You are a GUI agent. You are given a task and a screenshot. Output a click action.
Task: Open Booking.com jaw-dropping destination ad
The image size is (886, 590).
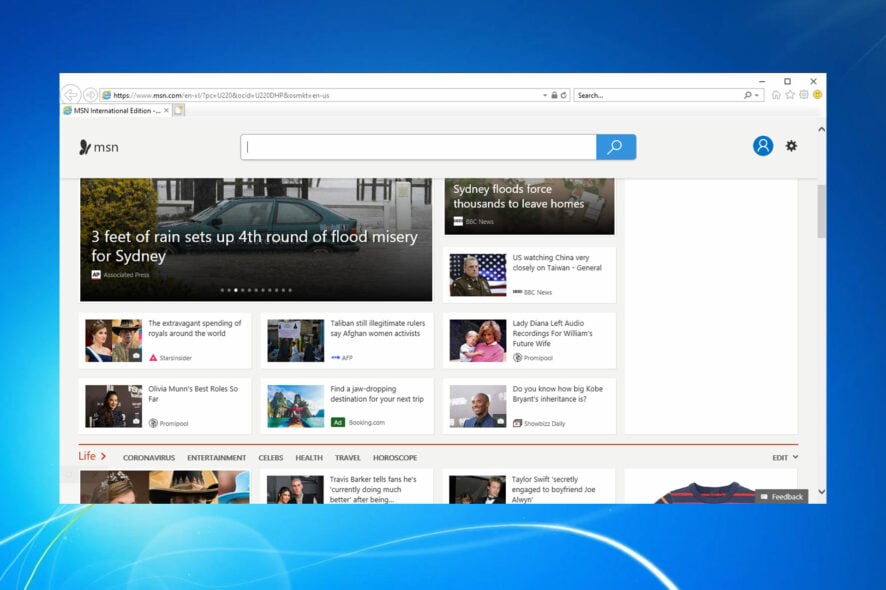point(377,394)
